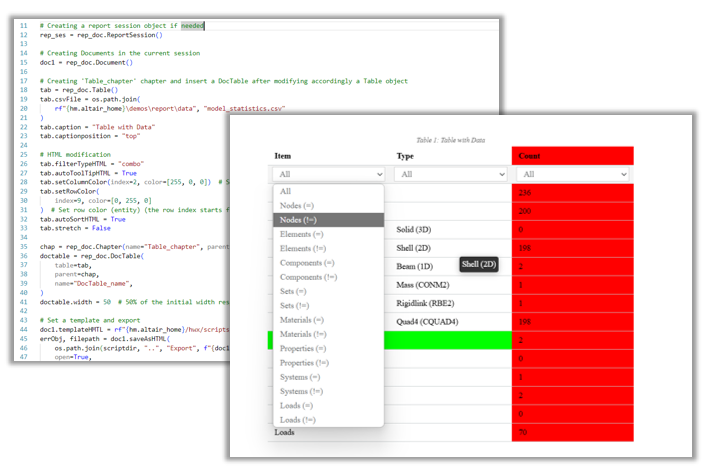Select 'Properties (=)' filter option
This screenshot has width=712, height=476.
tap(328, 348)
